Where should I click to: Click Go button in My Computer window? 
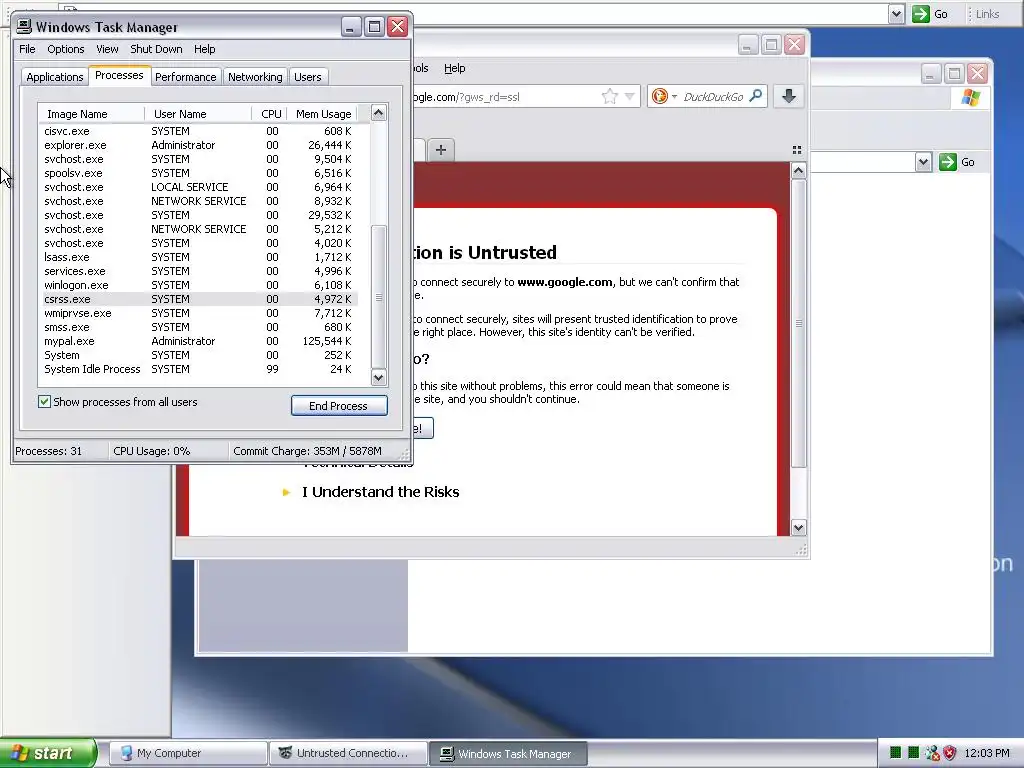click(x=957, y=162)
